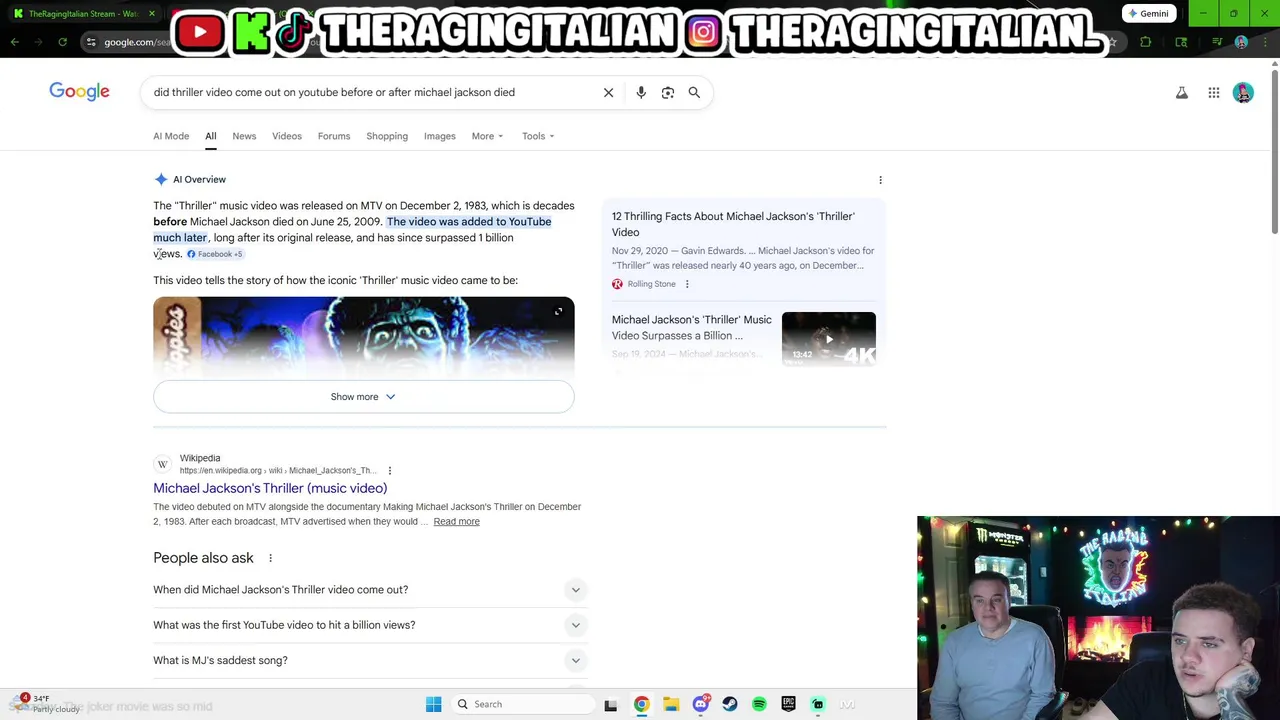Select the Videos search tab
This screenshot has height=720, width=1280.
(287, 136)
